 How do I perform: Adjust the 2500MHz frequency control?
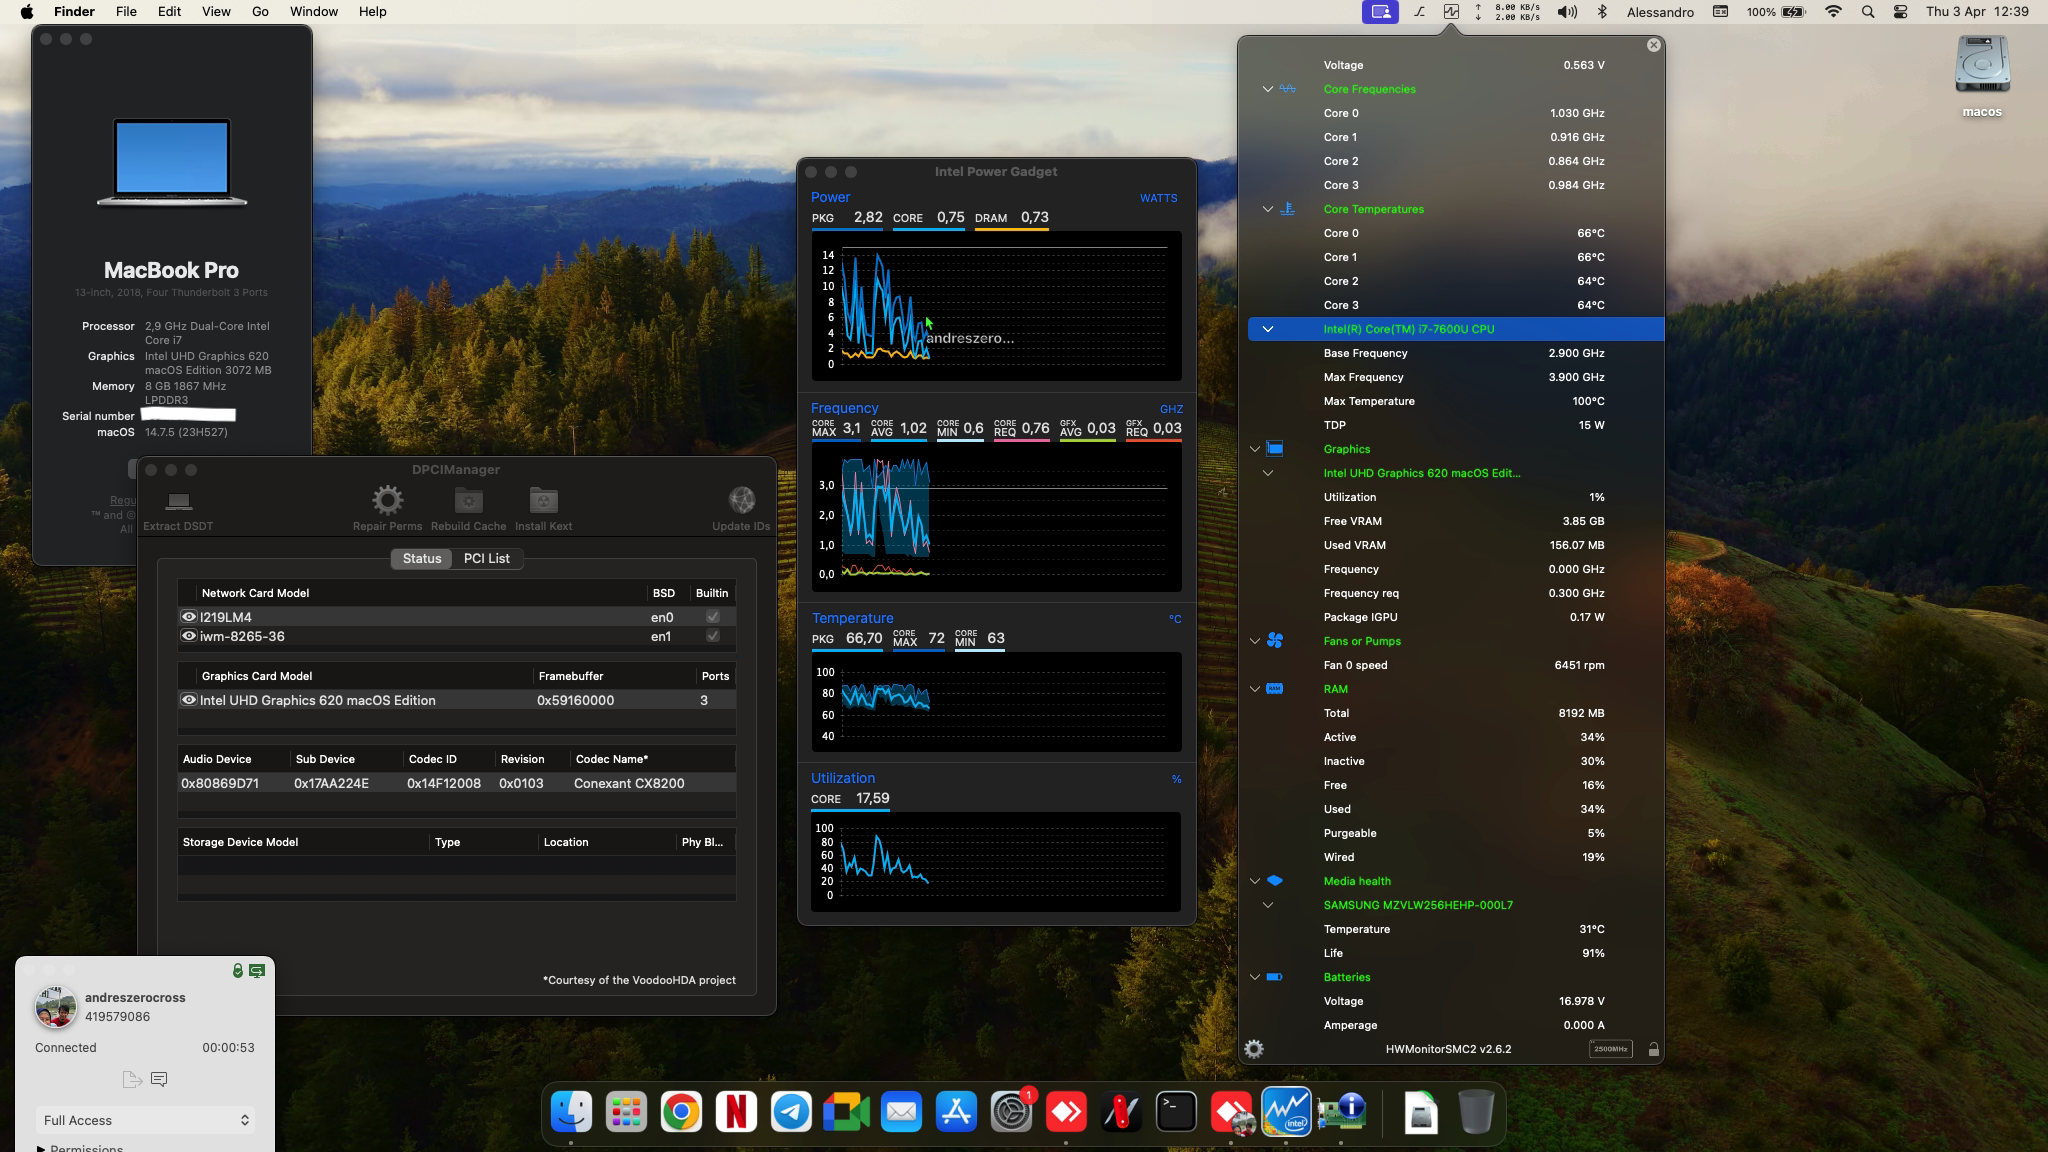tap(1611, 1049)
